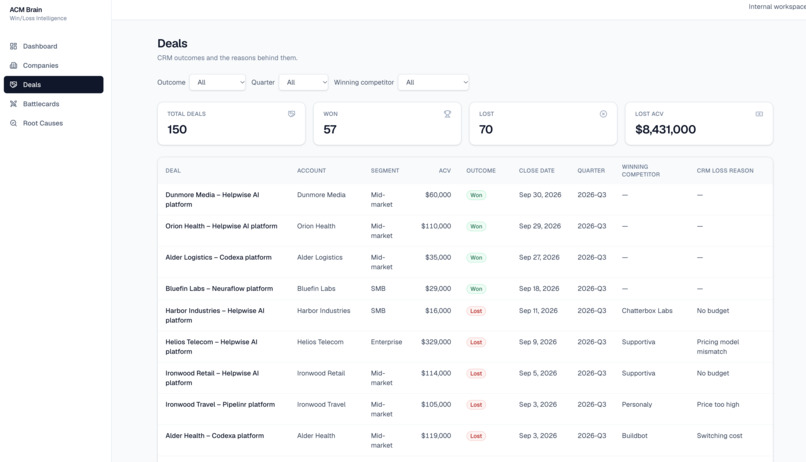Click the Pricing model mismatch loss reason
This screenshot has width=806, height=462.
pyautogui.click(x=718, y=347)
